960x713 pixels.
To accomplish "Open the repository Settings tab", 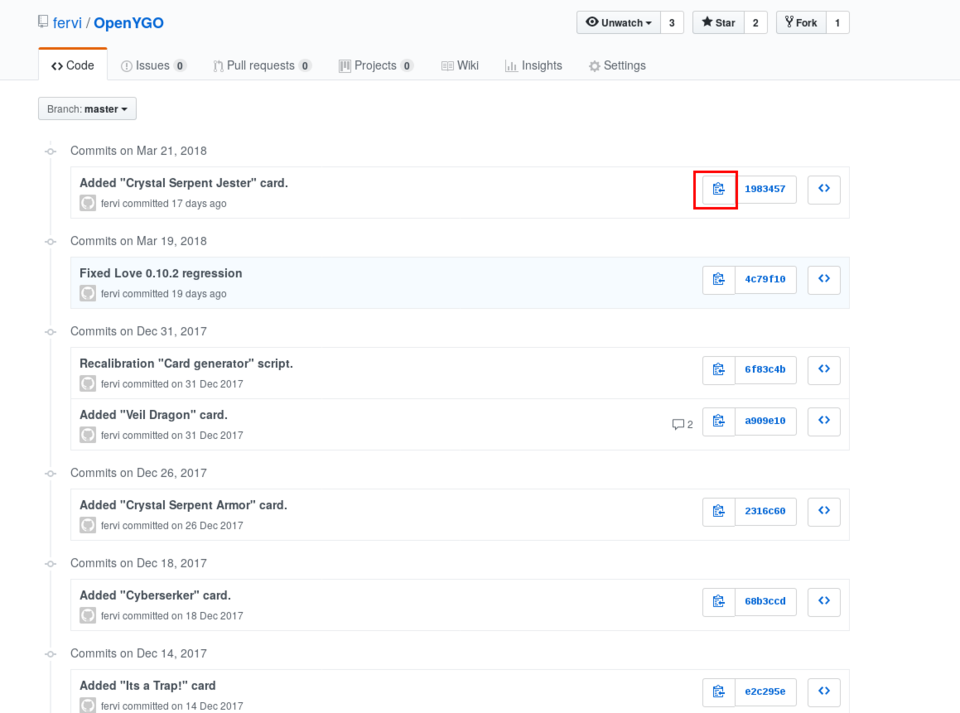I will (x=617, y=66).
